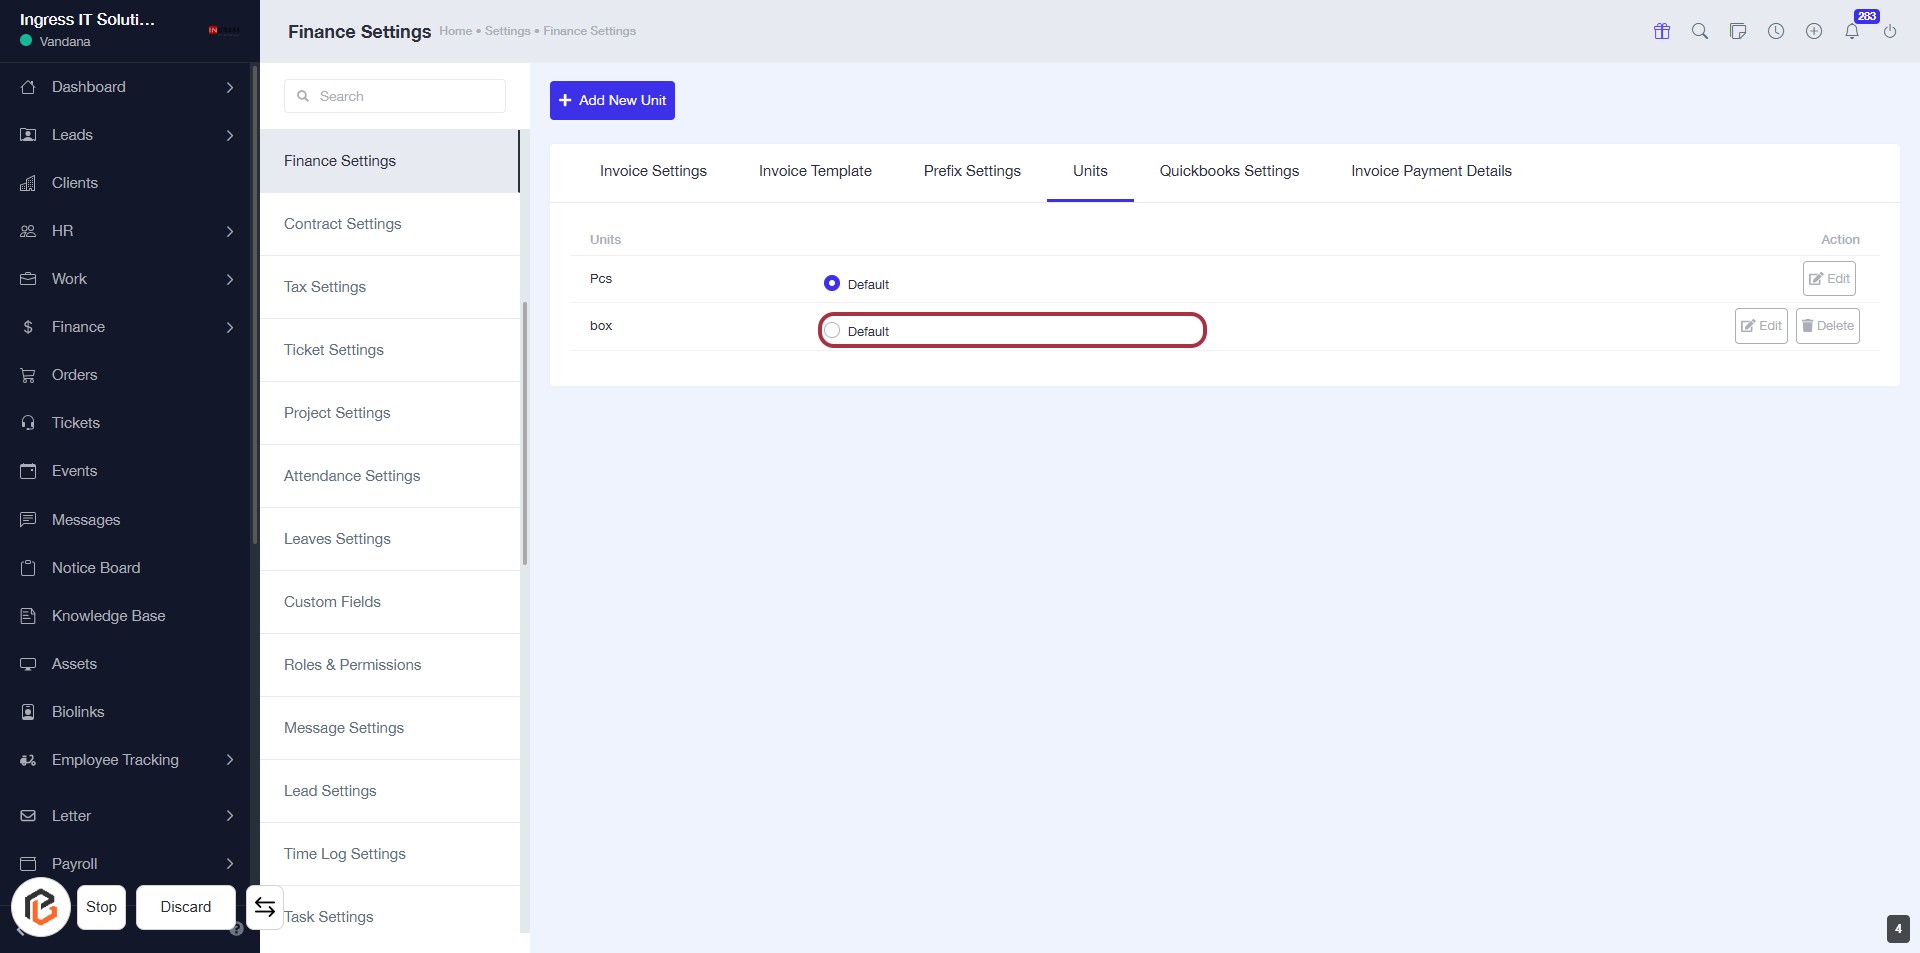Edit the Pcs unit

click(1829, 279)
